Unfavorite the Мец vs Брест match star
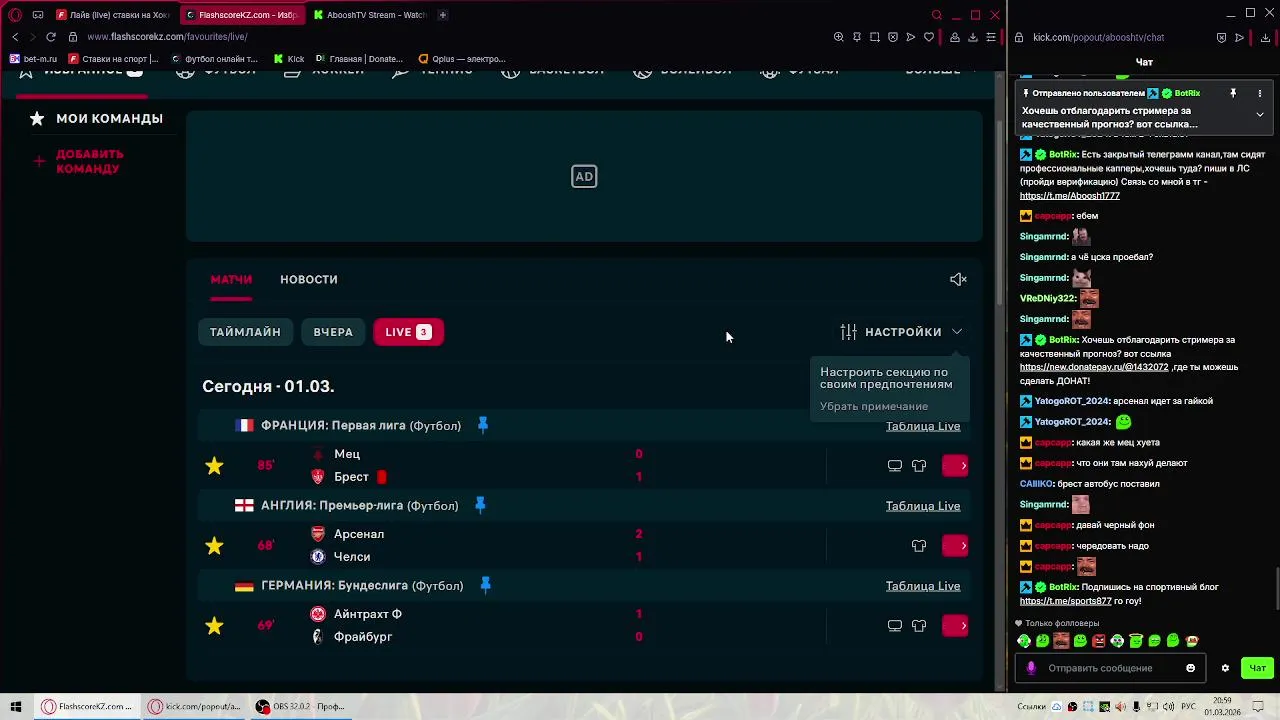The image size is (1280, 720). click(214, 466)
